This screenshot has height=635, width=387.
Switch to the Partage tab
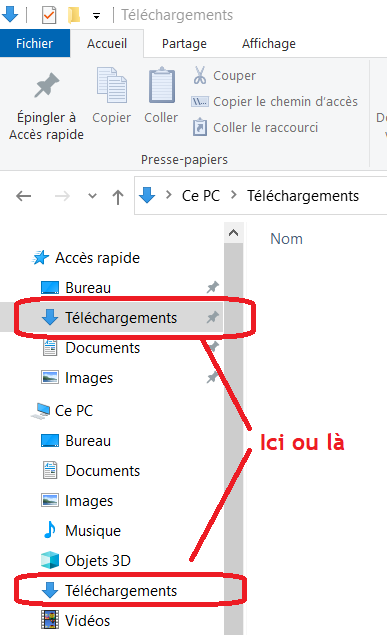(184, 43)
